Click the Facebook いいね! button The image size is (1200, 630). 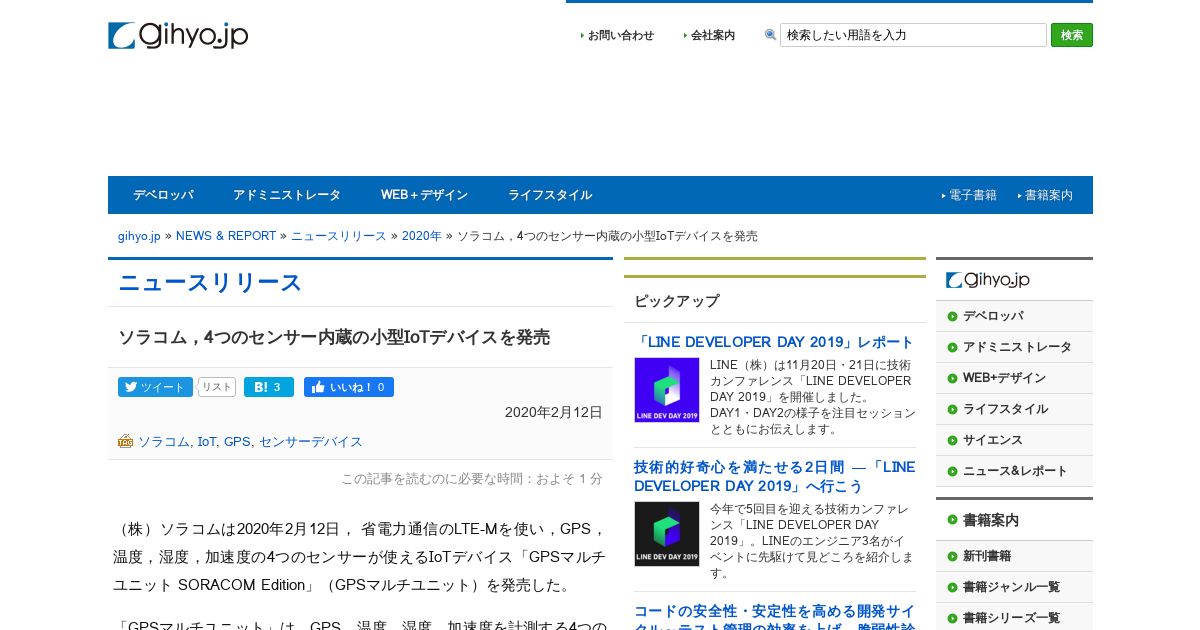[x=349, y=387]
